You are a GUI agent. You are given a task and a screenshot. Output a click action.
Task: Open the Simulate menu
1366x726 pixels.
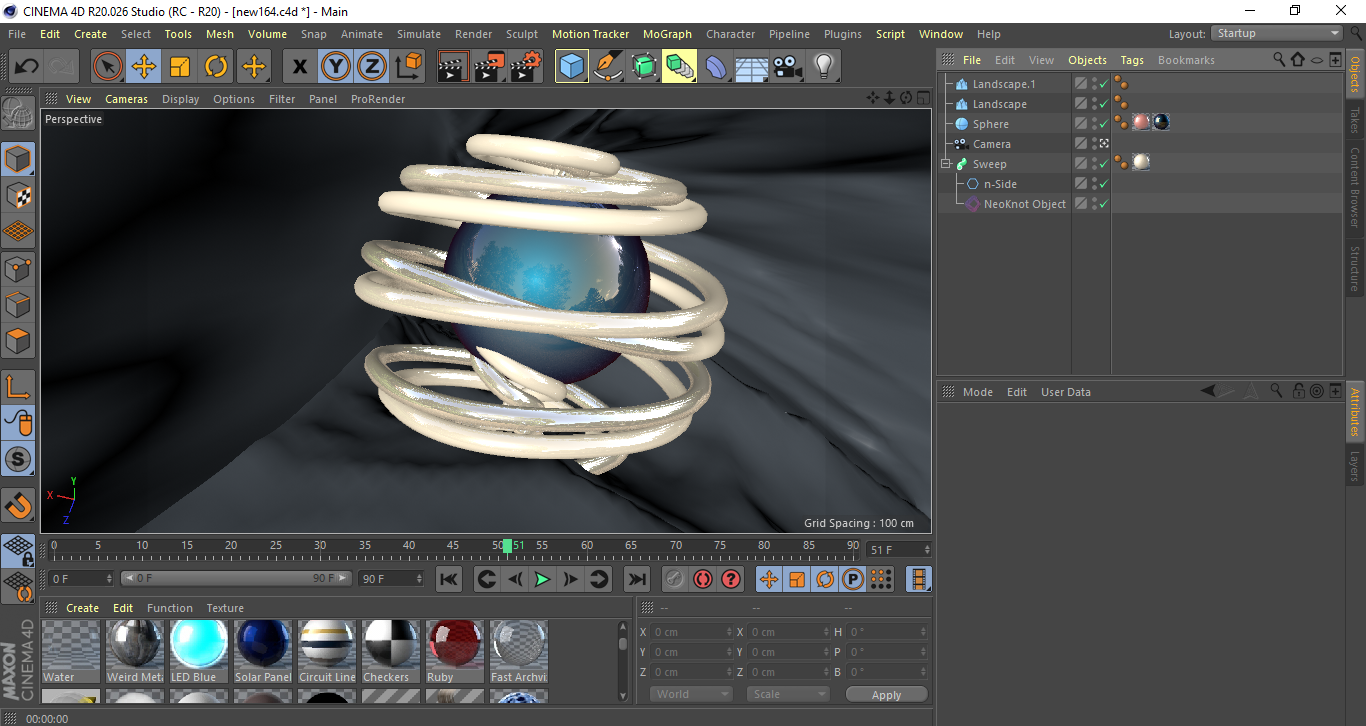419,34
